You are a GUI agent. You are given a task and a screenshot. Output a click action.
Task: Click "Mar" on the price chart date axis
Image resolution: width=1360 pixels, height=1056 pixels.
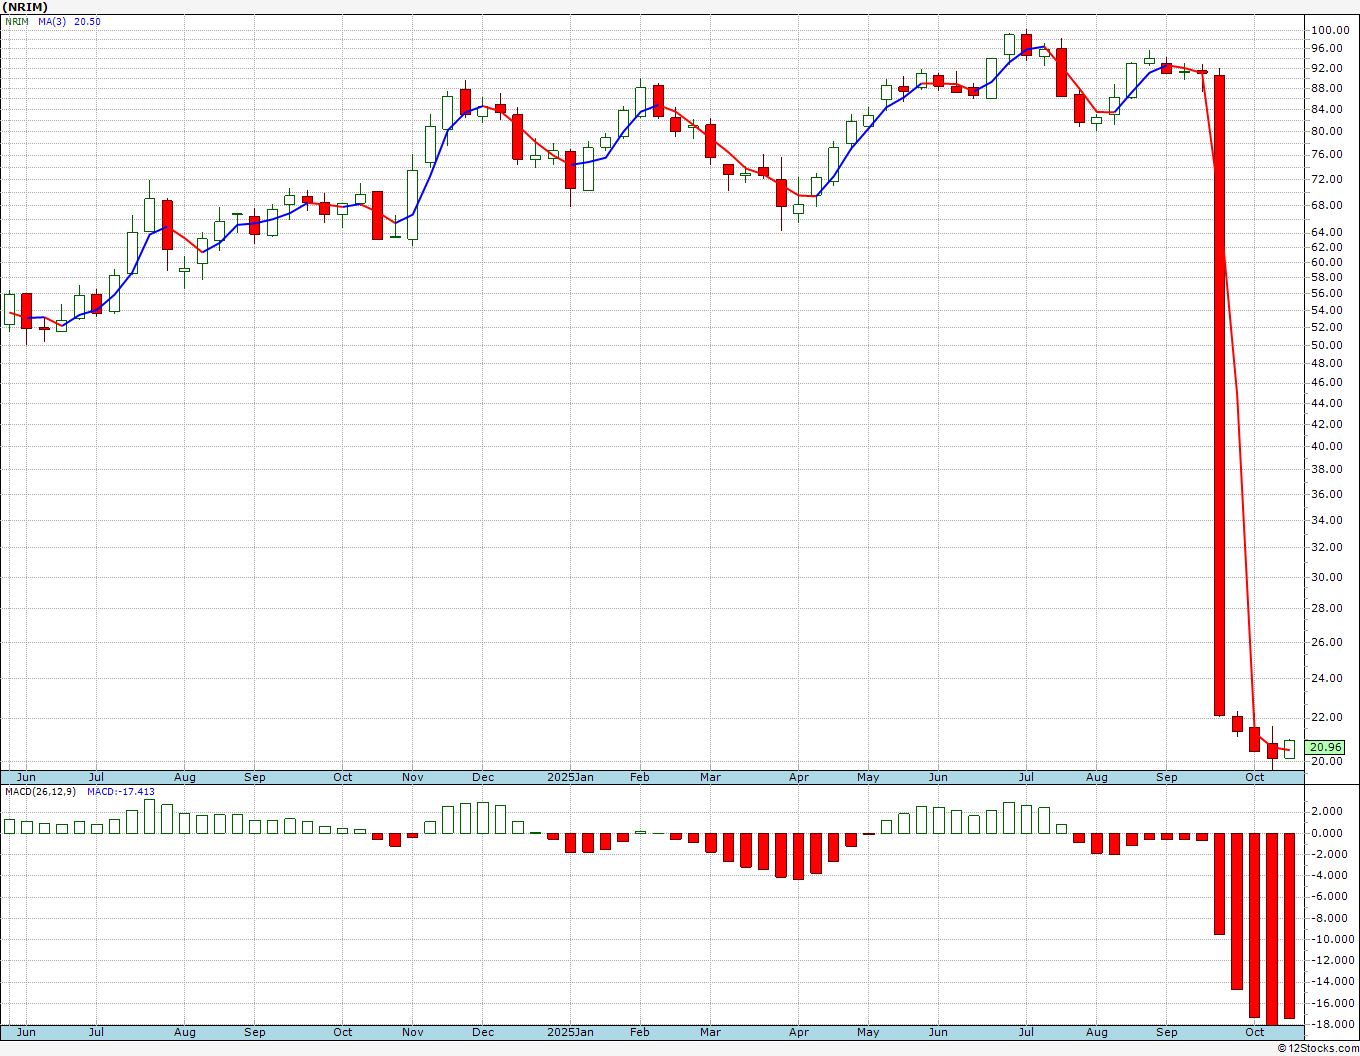click(710, 777)
